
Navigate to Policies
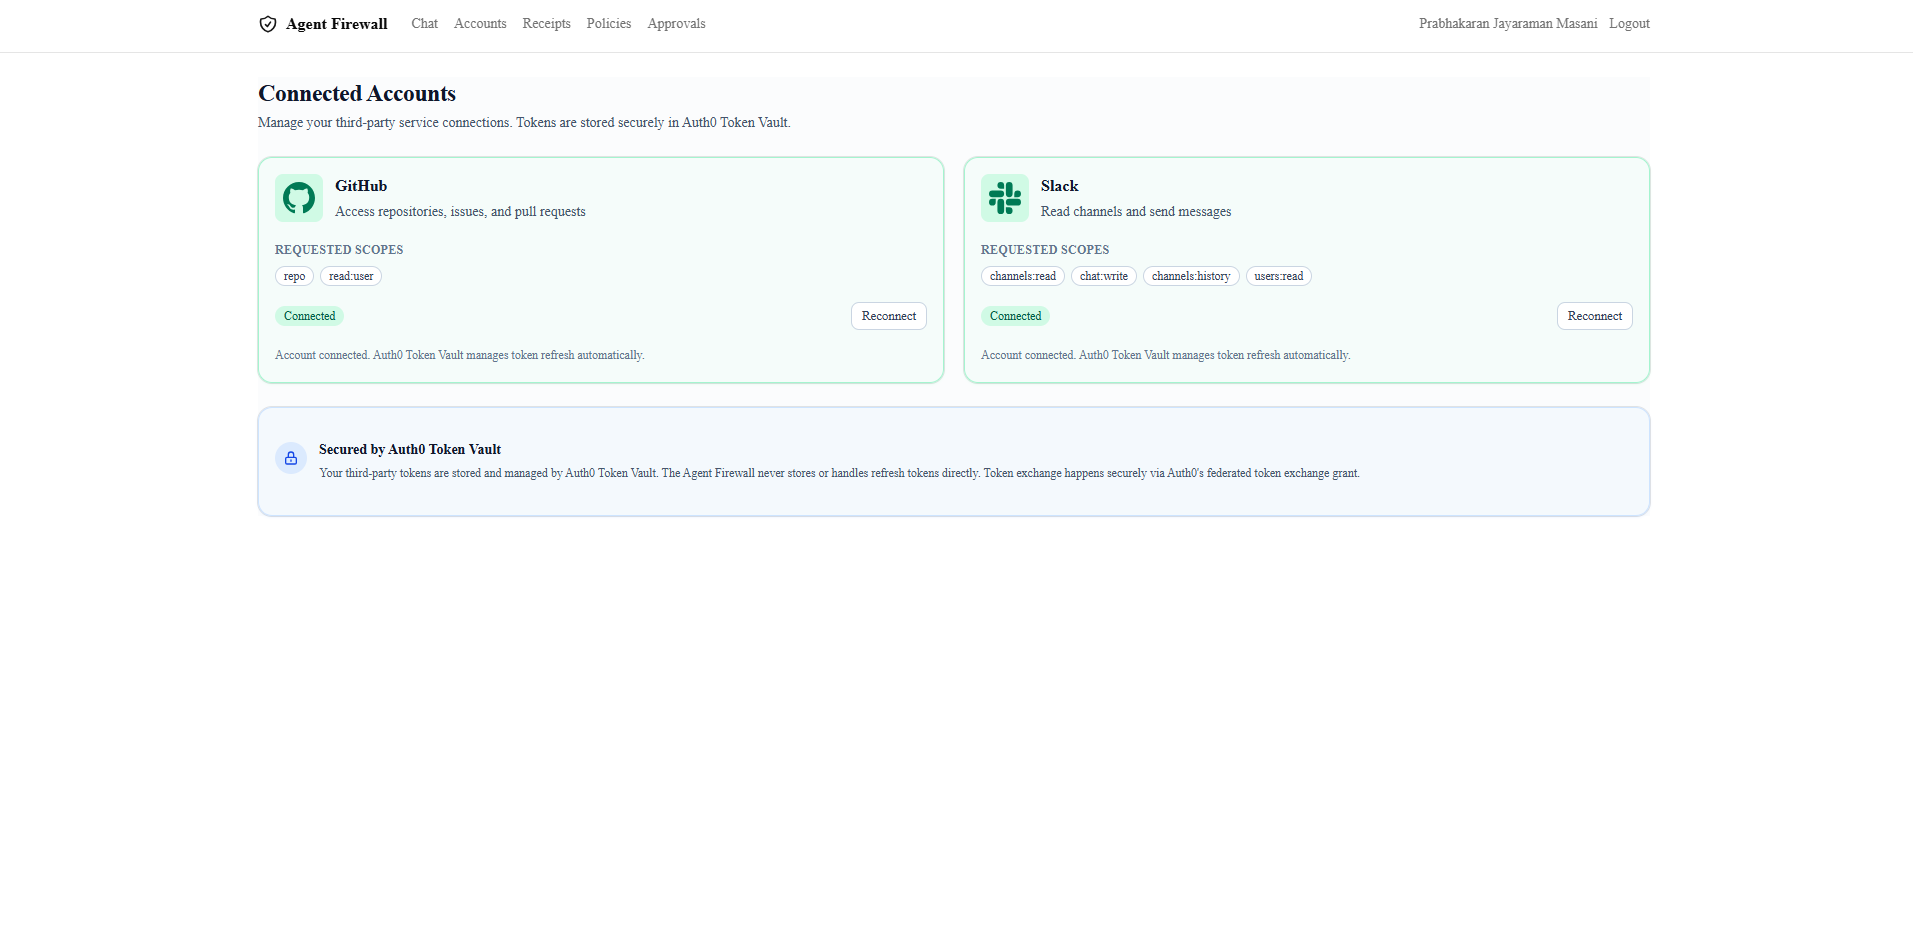609,24
